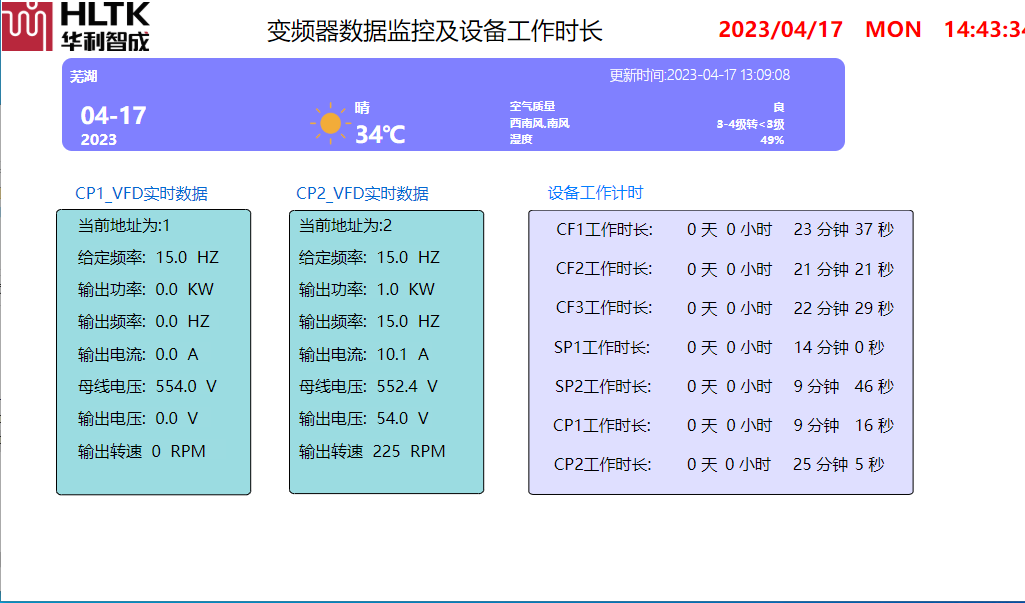The image size is (1025, 603).
Task: Click the 芜湖 city name label
Action: 84,76
